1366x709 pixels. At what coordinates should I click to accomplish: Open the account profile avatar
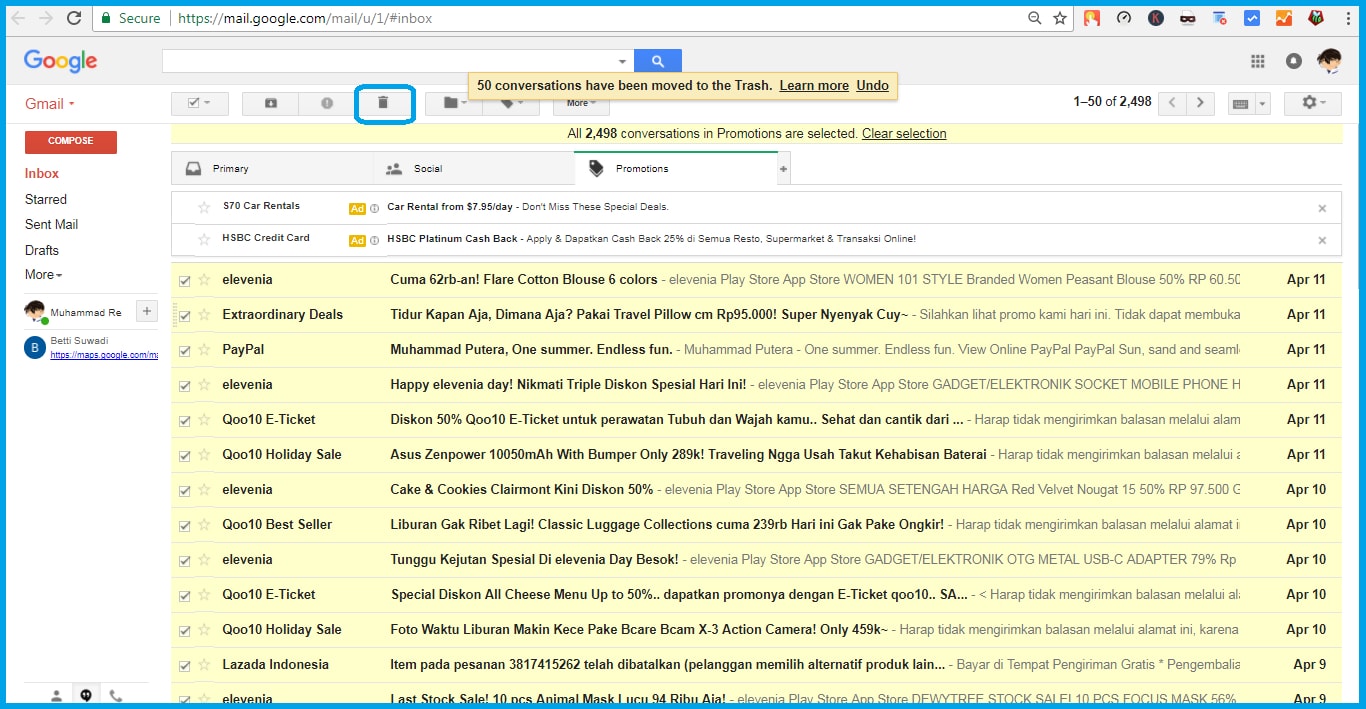[x=1329, y=61]
